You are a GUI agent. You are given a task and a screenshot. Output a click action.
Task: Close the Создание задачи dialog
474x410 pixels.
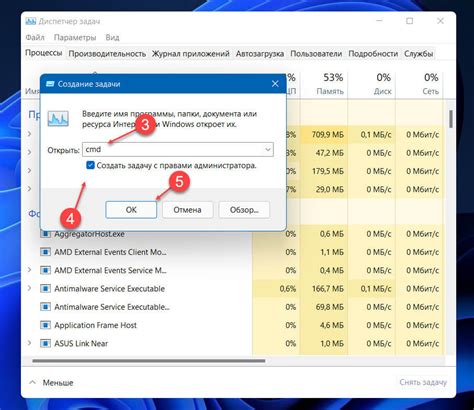coord(275,84)
